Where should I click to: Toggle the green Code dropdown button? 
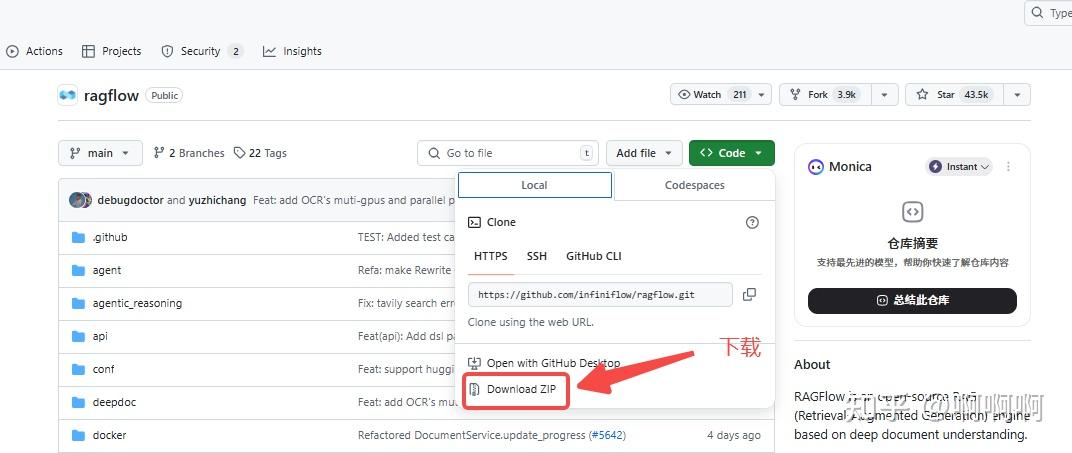[732, 153]
